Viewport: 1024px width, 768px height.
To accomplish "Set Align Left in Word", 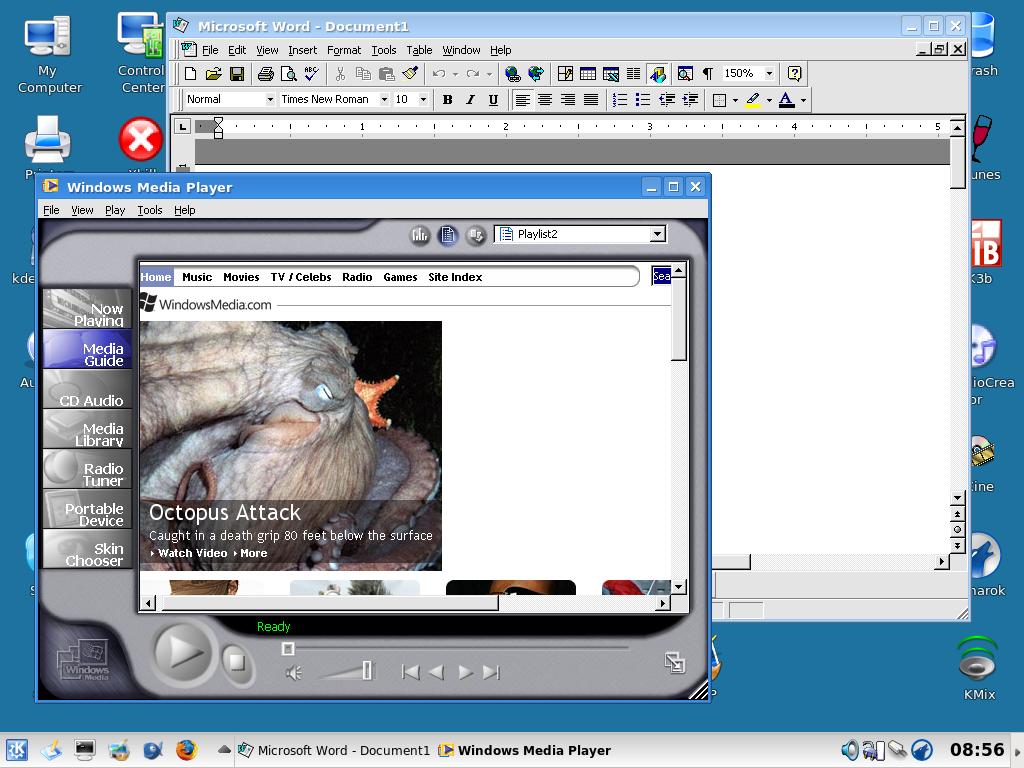I will [522, 99].
